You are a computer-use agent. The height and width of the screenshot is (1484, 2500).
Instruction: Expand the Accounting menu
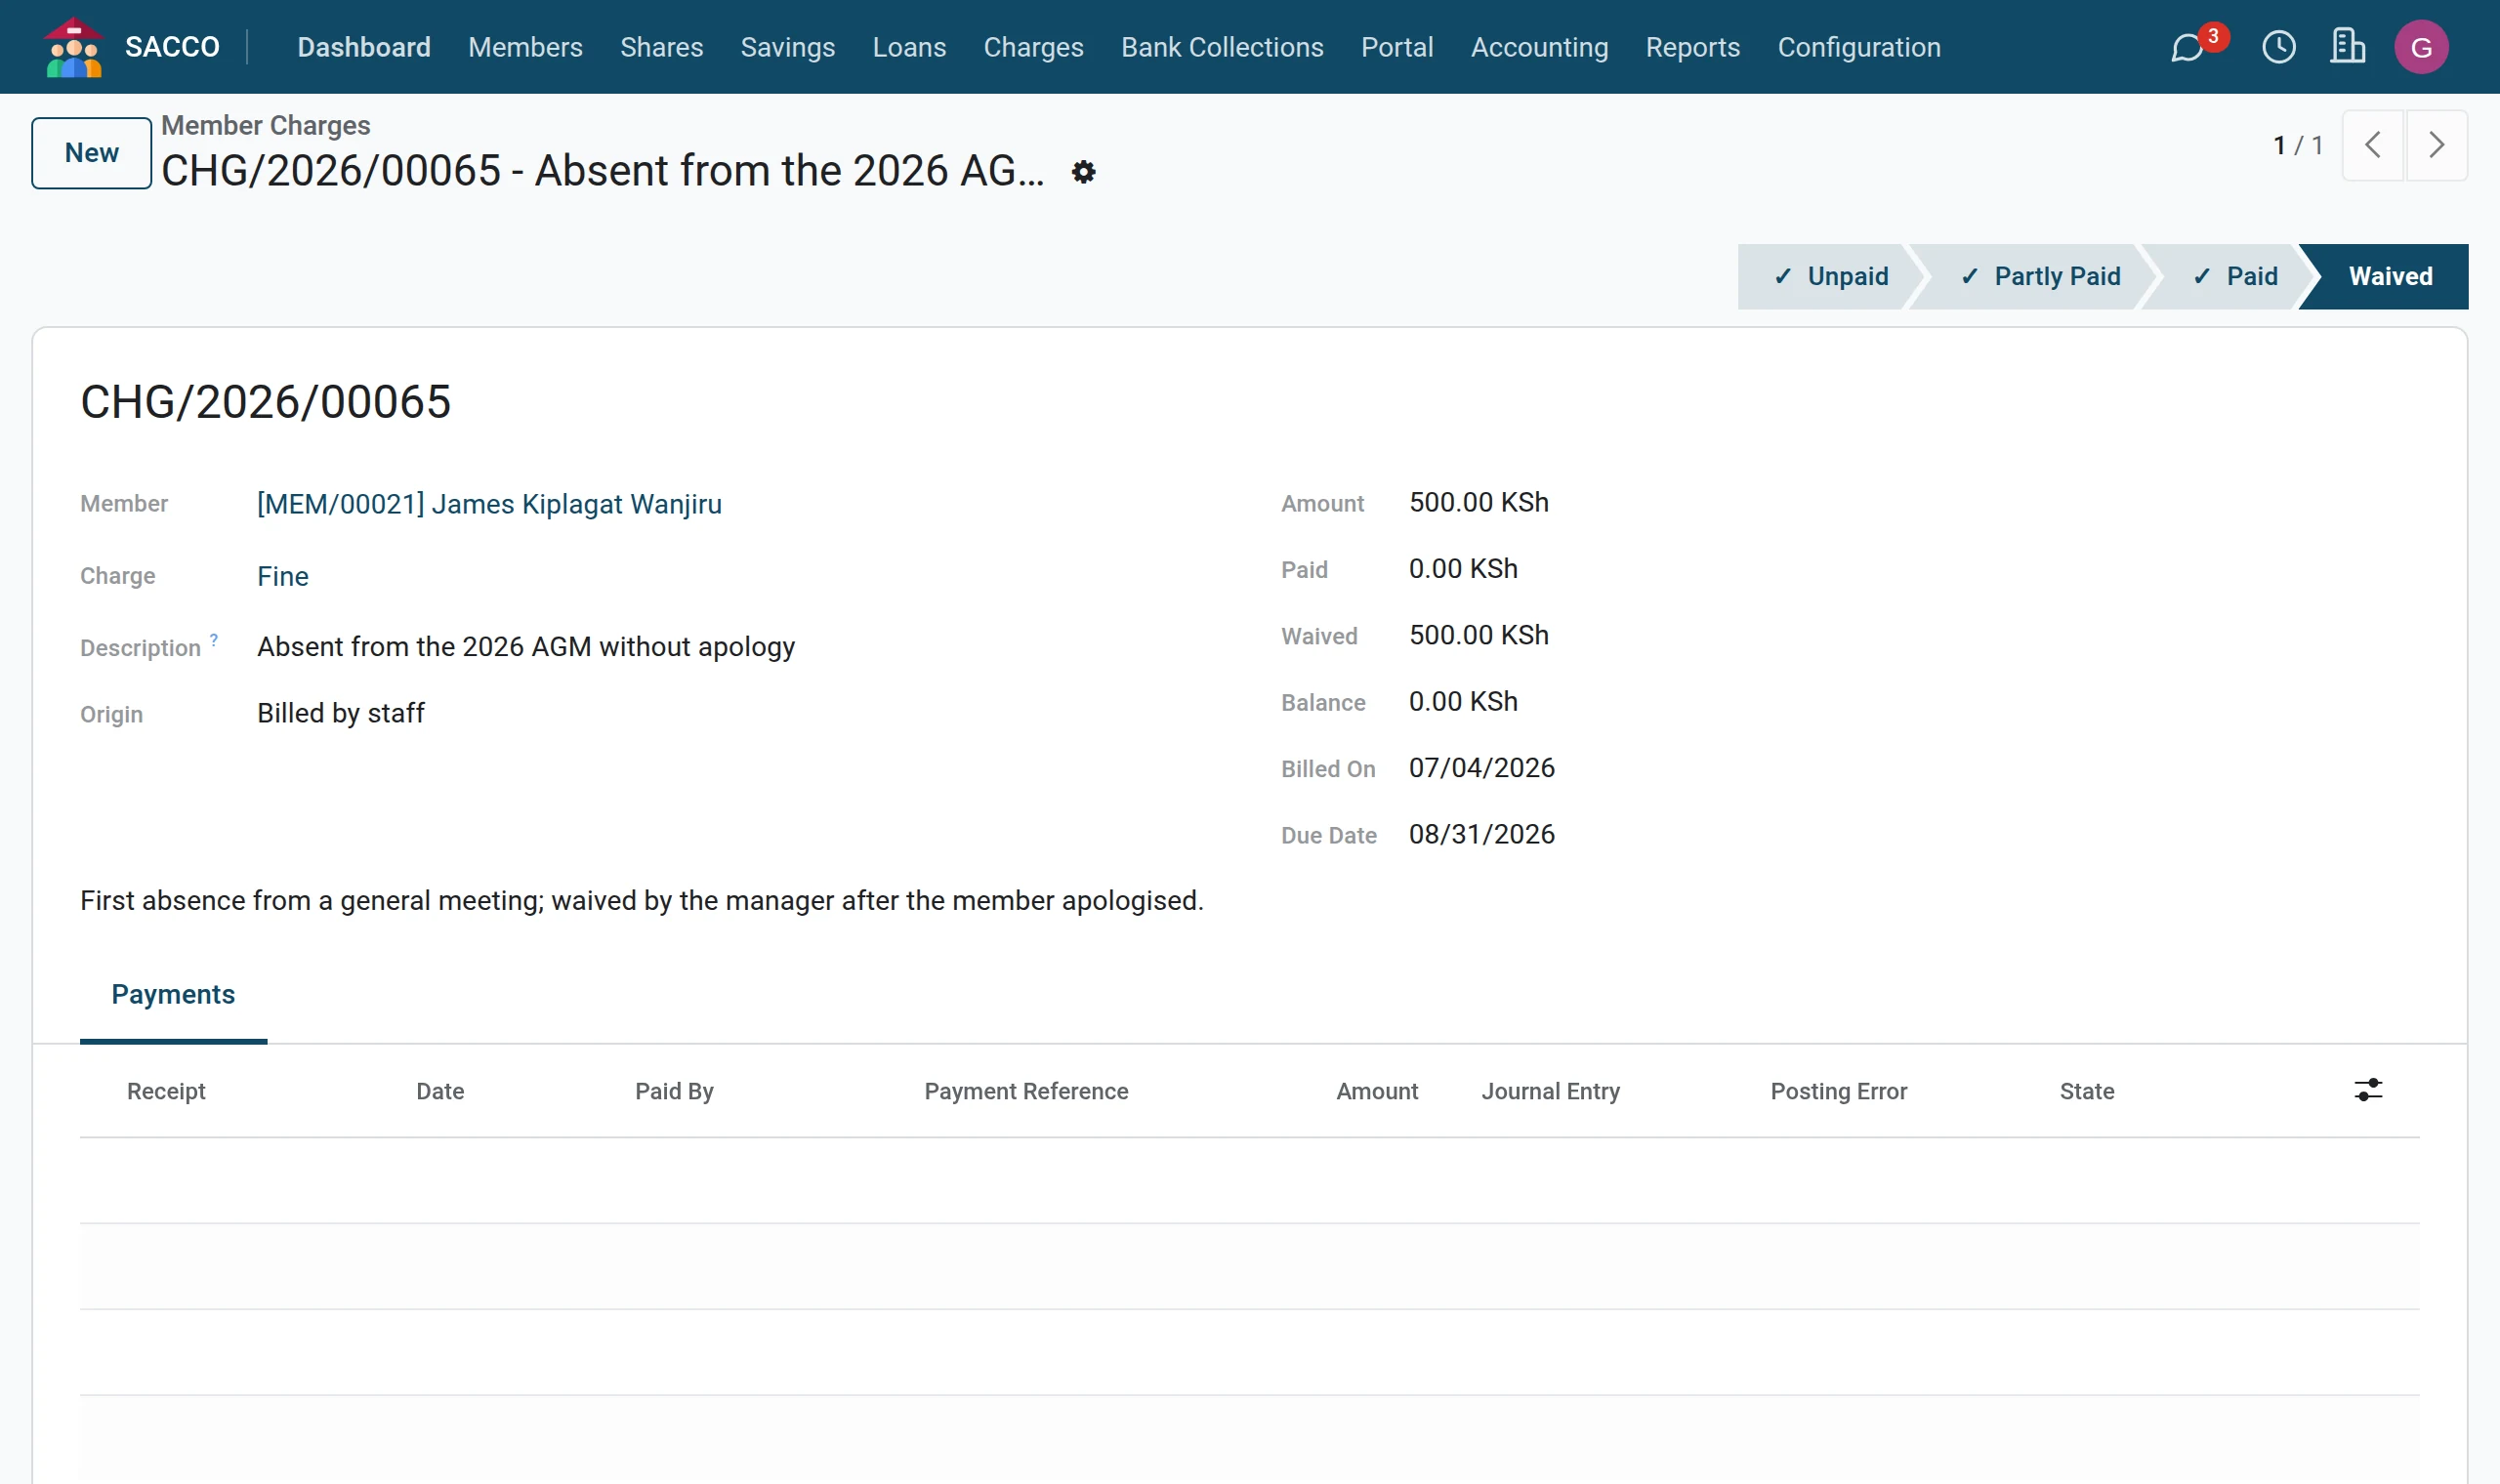click(x=1539, y=47)
